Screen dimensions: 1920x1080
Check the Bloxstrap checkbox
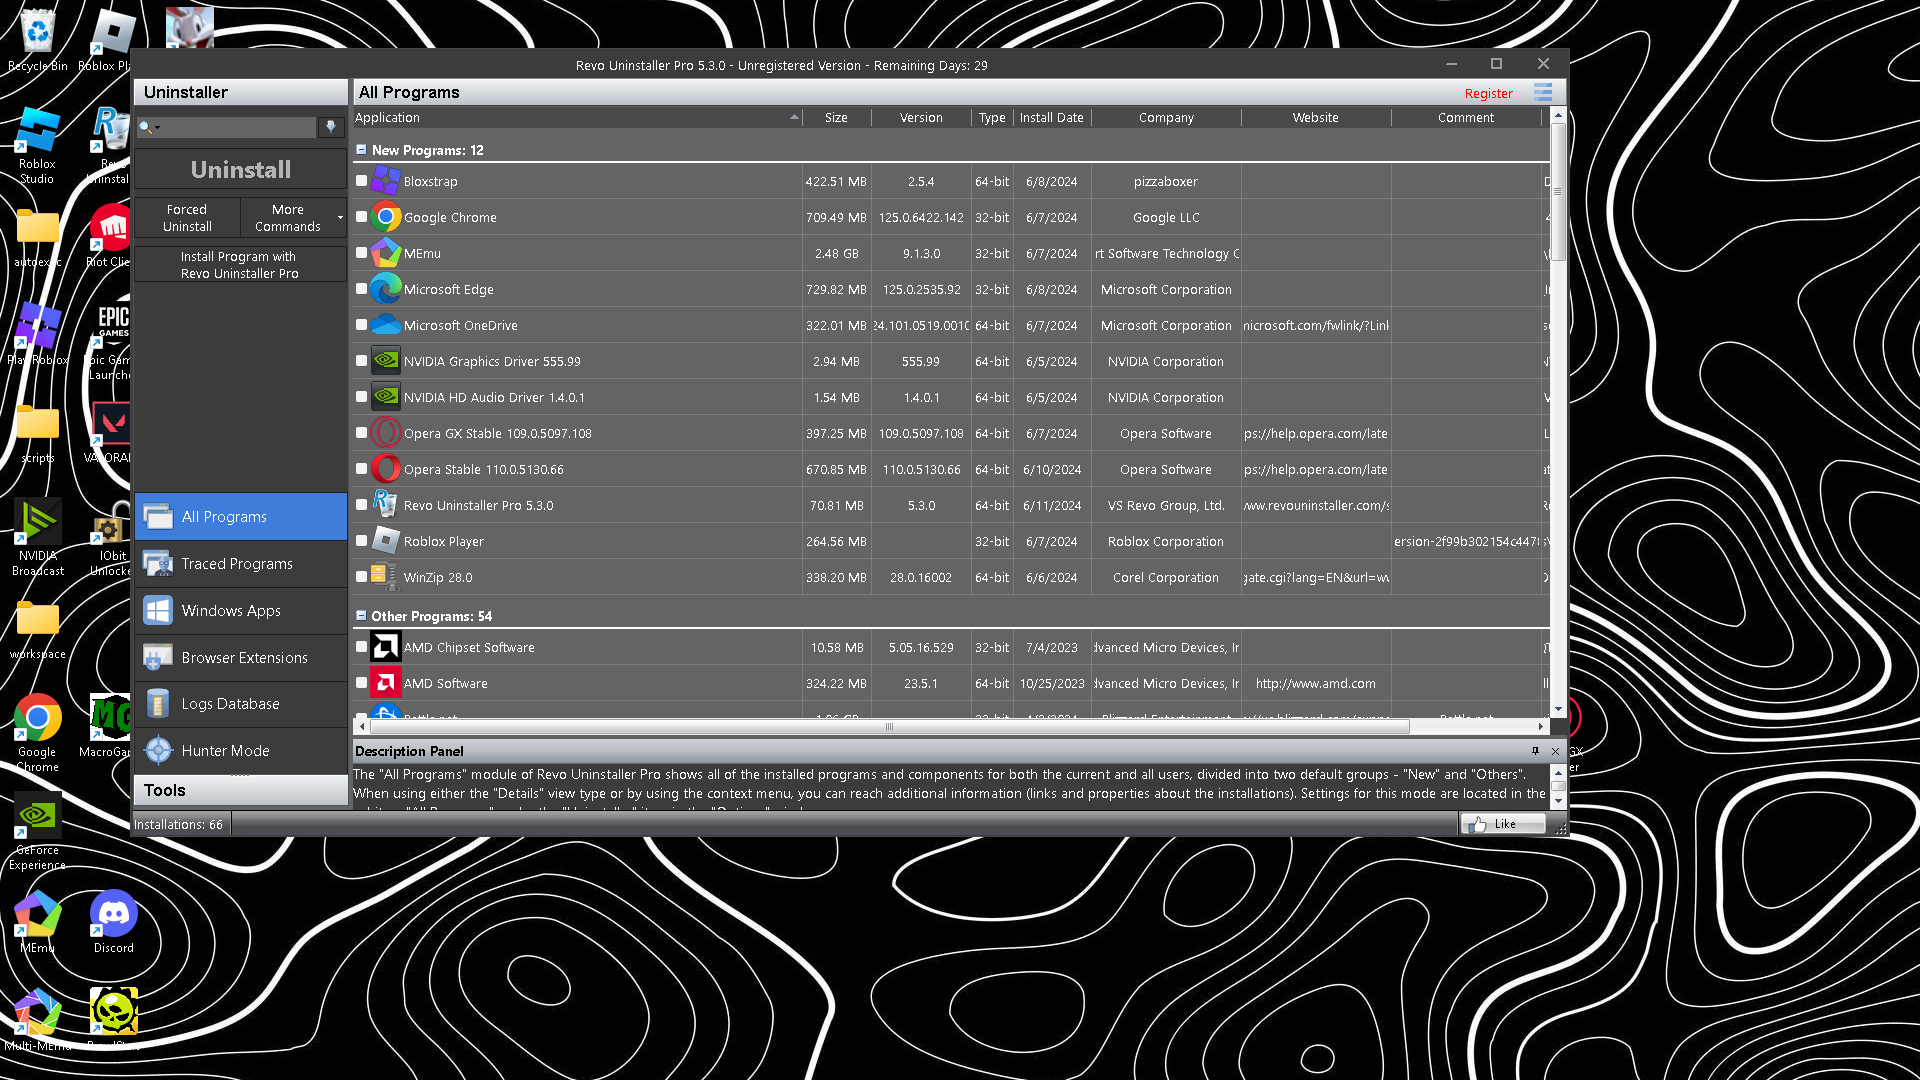pyautogui.click(x=362, y=181)
